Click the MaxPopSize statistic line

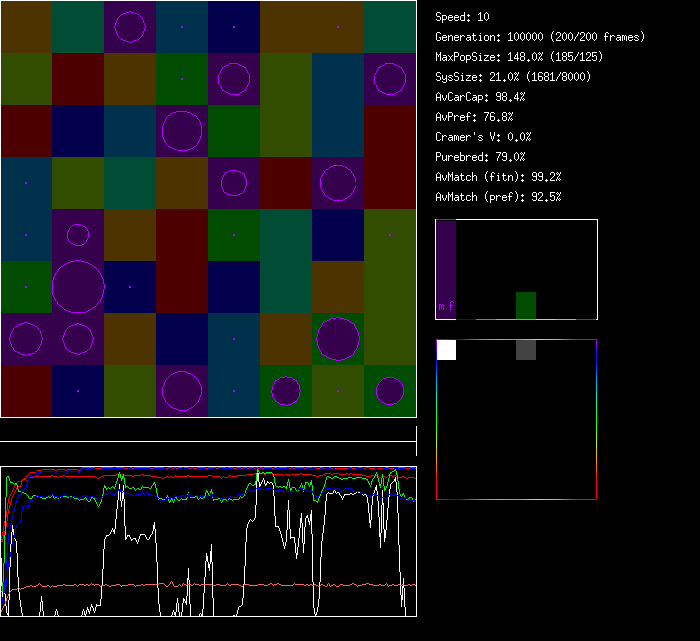click(519, 57)
